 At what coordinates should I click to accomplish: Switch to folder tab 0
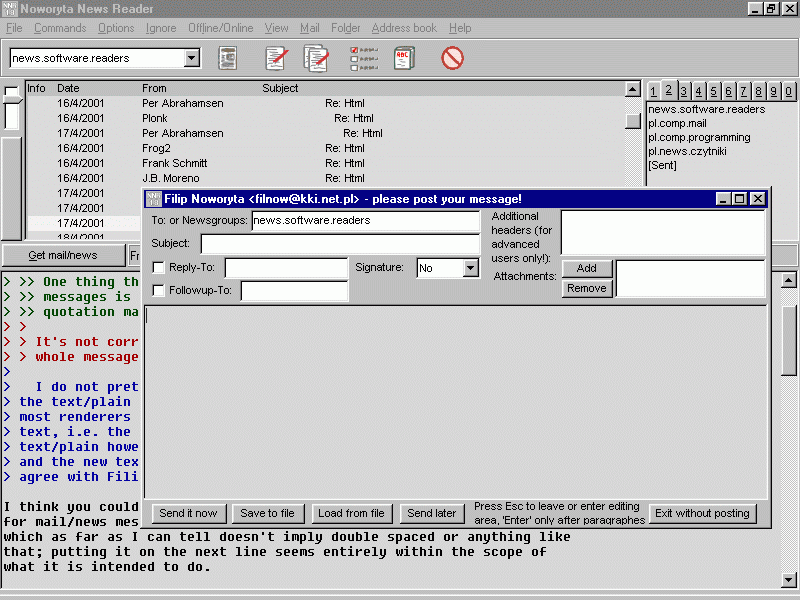click(788, 91)
